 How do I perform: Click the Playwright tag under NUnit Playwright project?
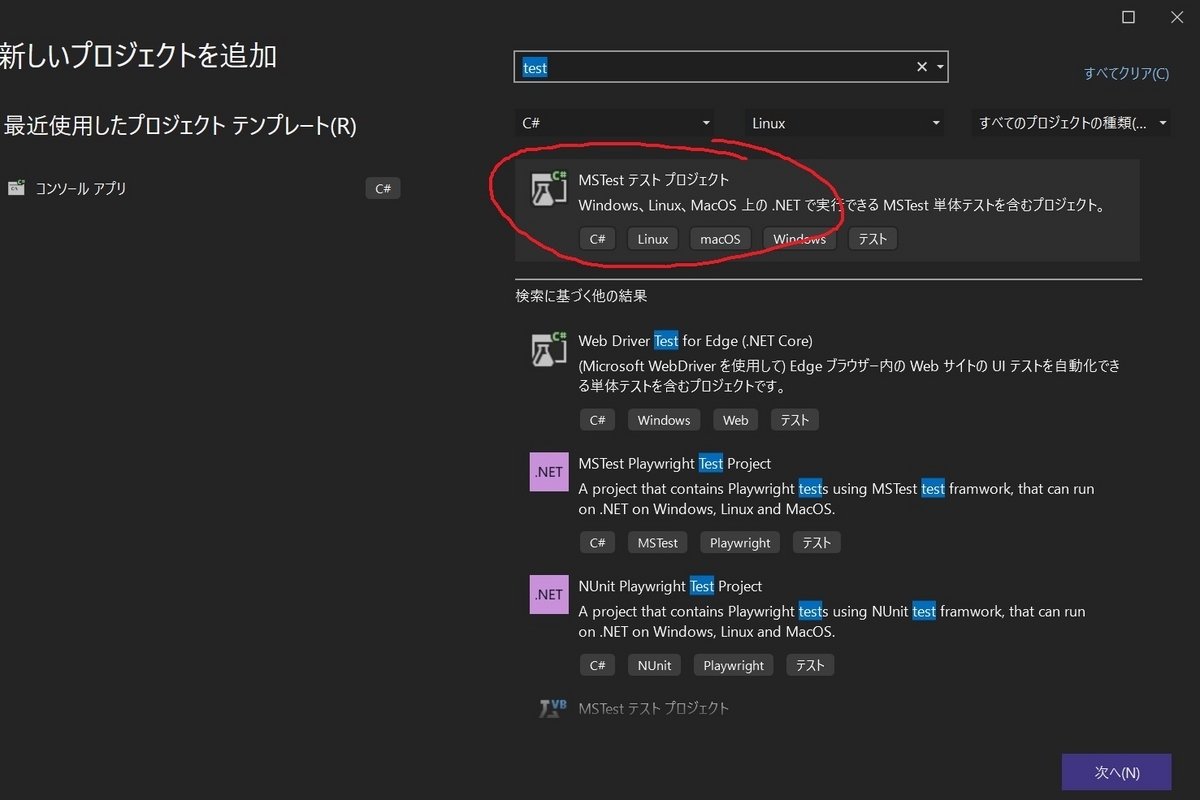733,665
